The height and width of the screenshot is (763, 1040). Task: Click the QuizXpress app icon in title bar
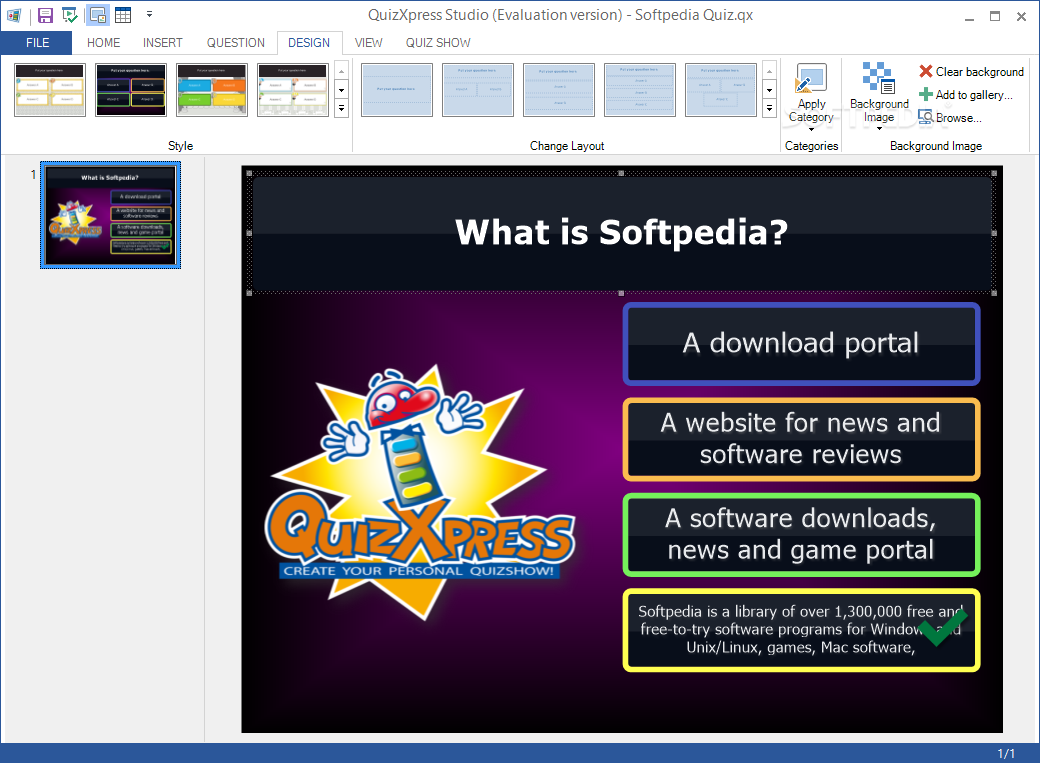click(x=13, y=15)
